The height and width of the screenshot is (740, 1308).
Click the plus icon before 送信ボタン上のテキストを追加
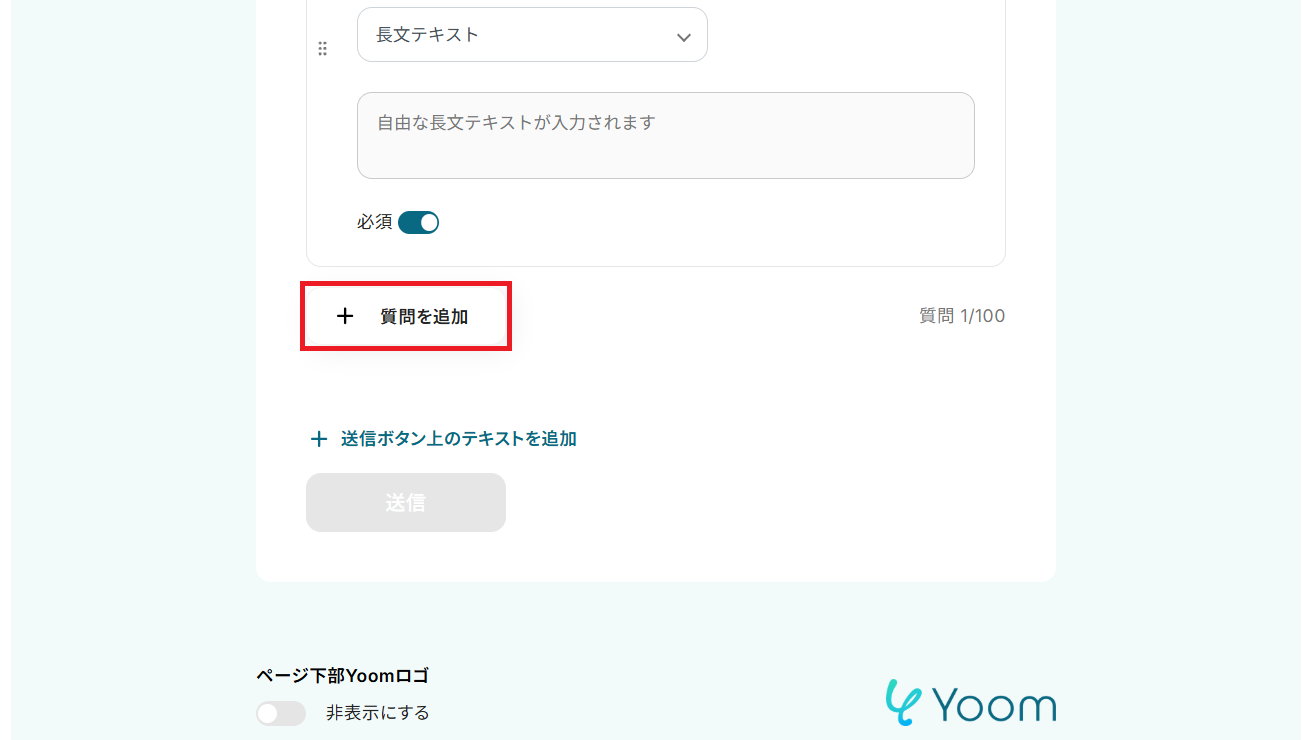[319, 439]
